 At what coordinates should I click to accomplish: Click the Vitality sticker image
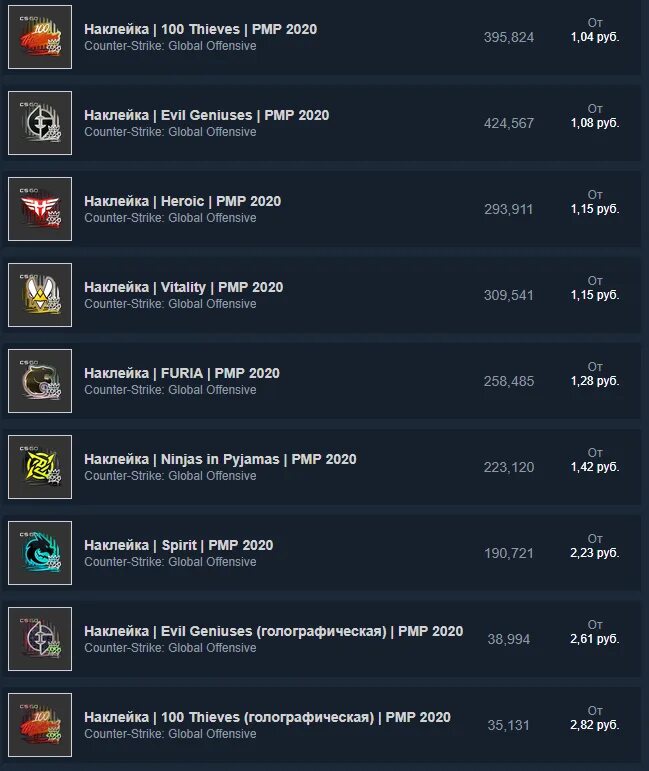coord(40,295)
